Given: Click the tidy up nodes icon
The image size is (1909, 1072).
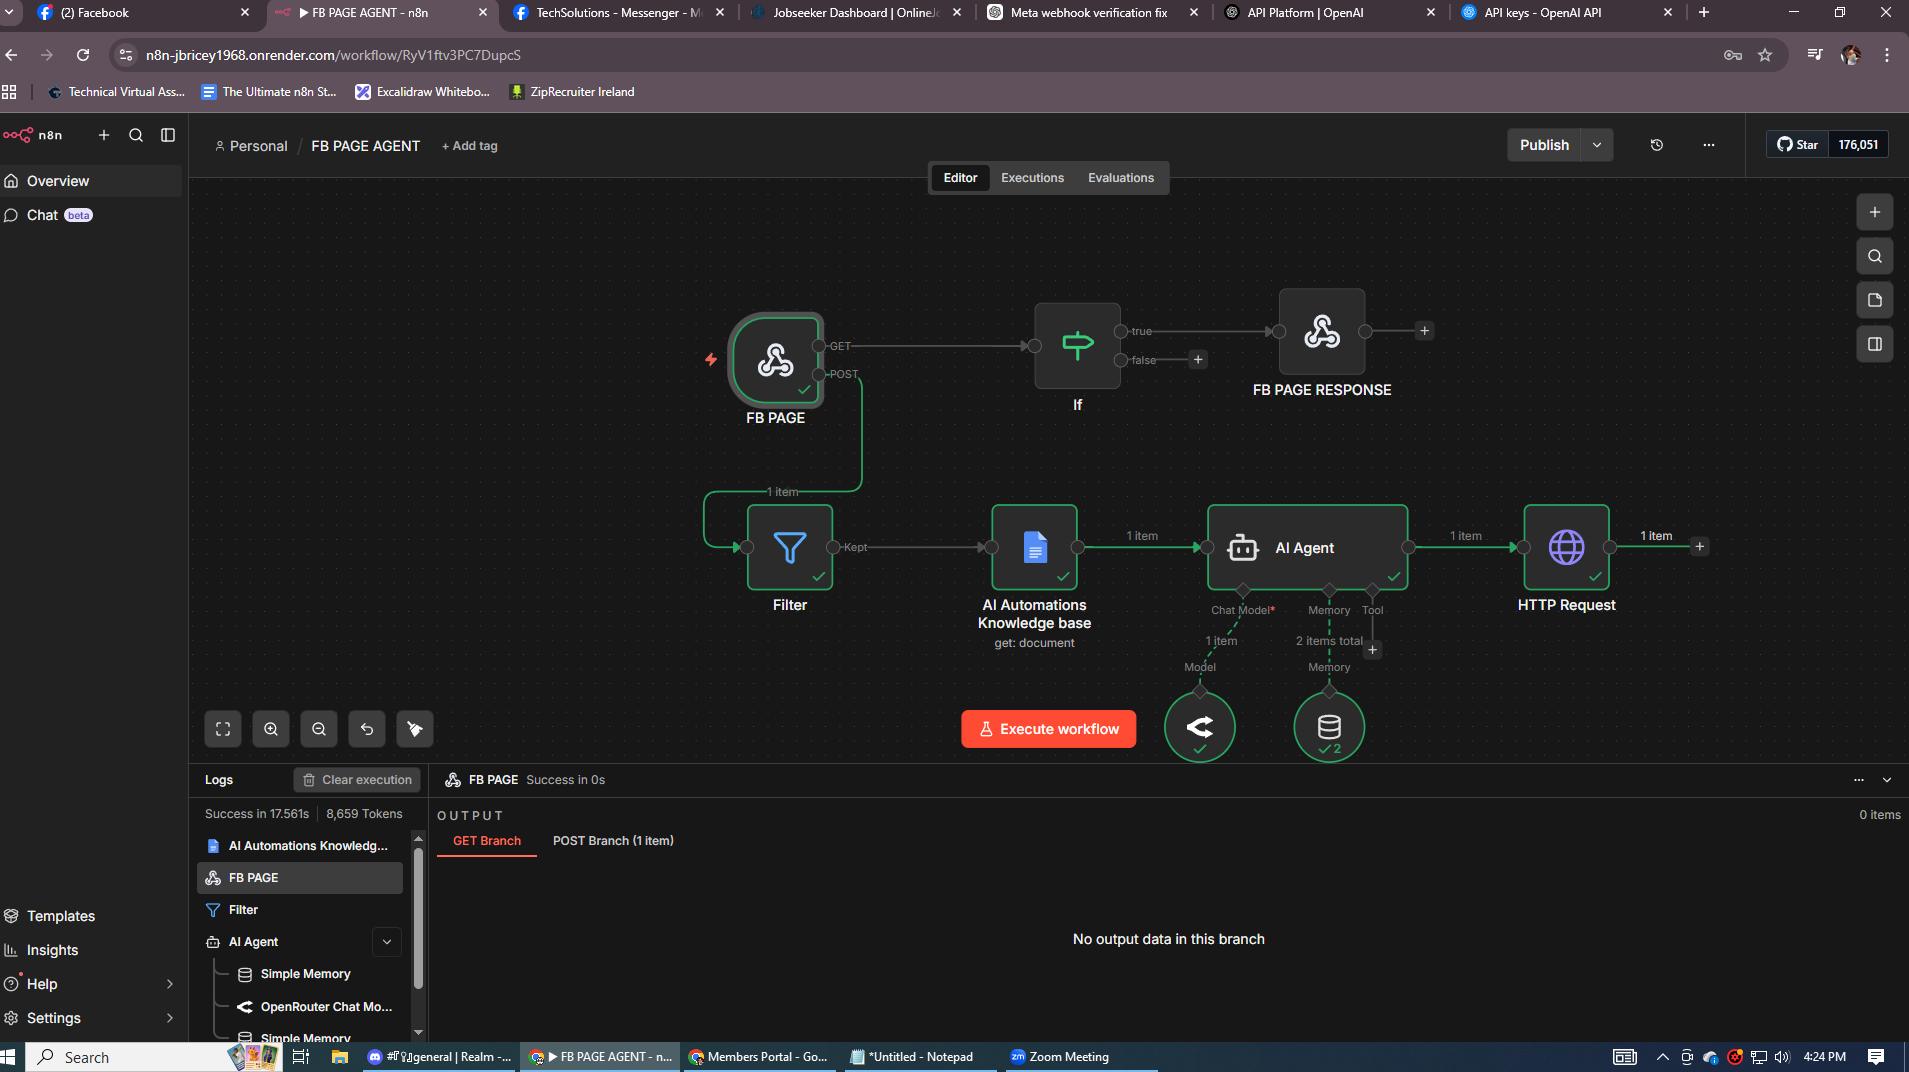Looking at the screenshot, I should pos(415,729).
